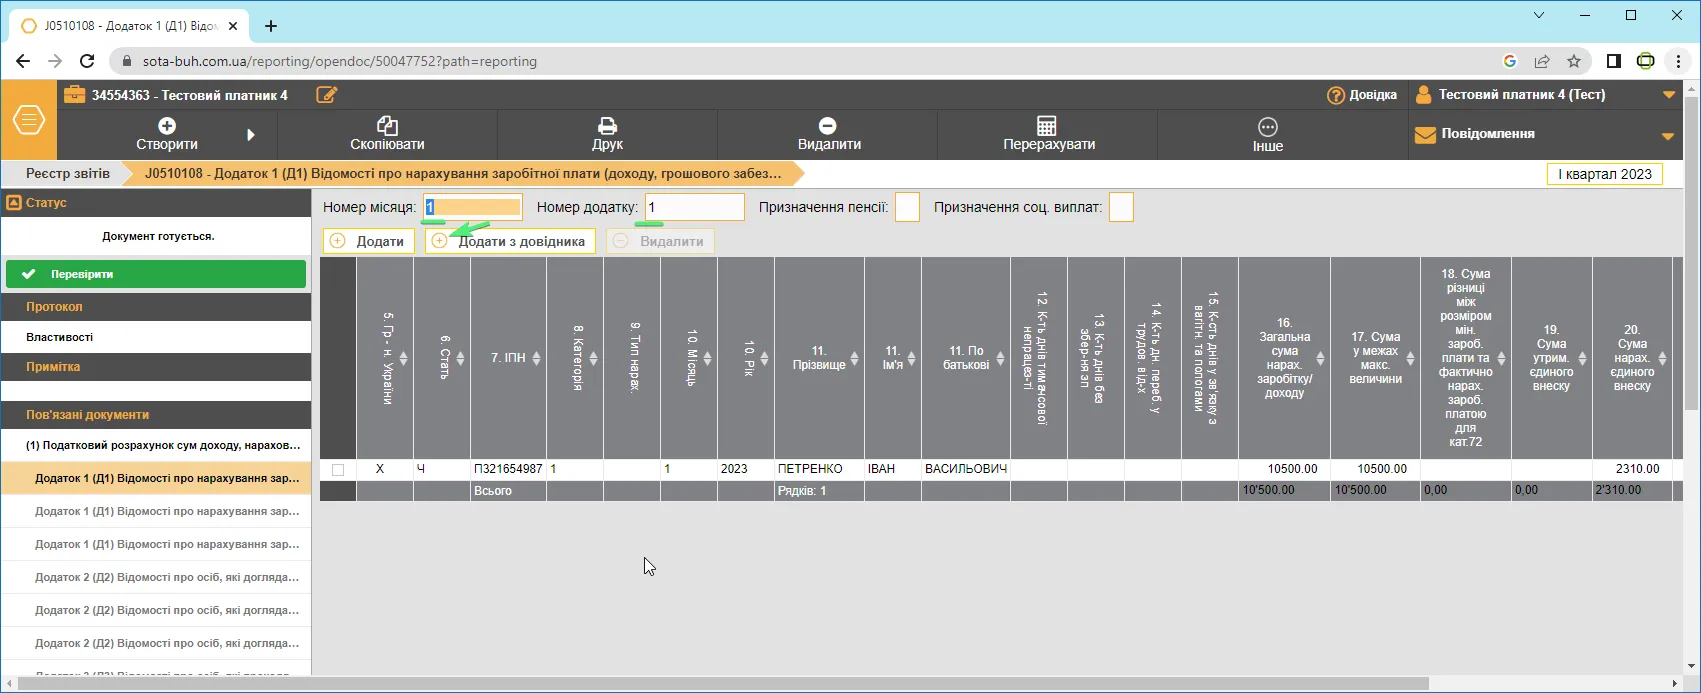Click the Видалити minus icon in toolbar
Image resolution: width=1701 pixels, height=693 pixels.
[827, 126]
